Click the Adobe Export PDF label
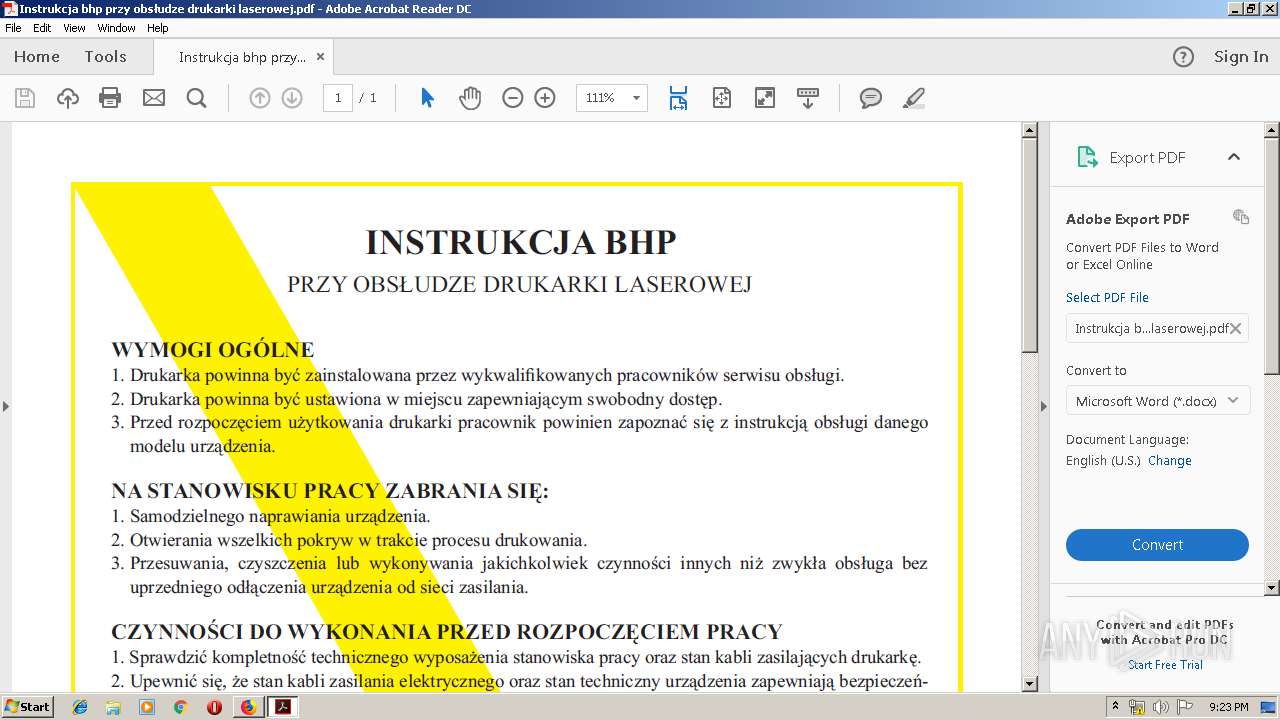Image resolution: width=1280 pixels, height=720 pixels. point(1127,219)
